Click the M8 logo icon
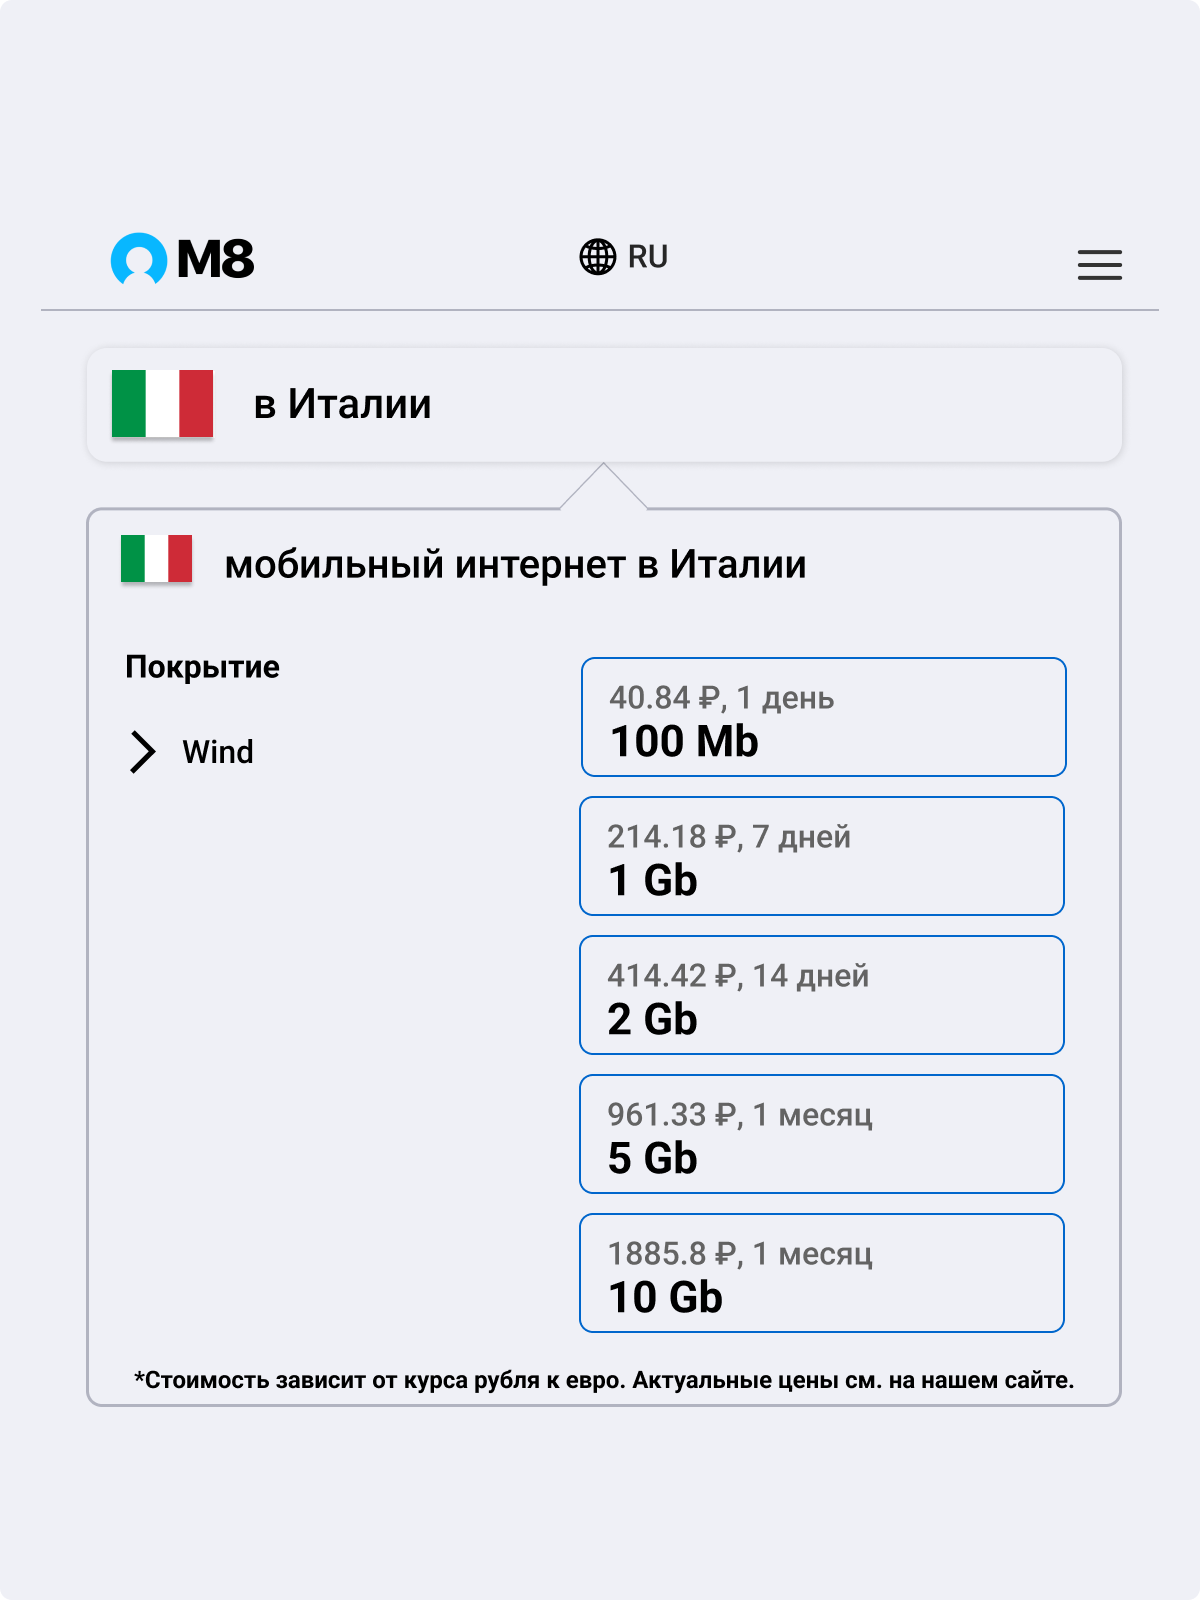Screen dimensions: 1200x1600 coord(139,259)
